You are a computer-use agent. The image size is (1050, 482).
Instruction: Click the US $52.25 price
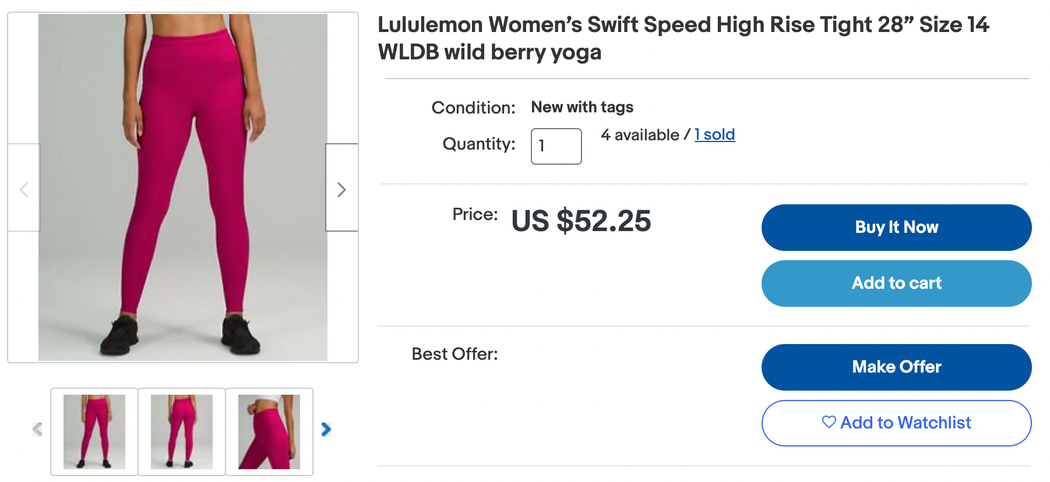tap(581, 221)
